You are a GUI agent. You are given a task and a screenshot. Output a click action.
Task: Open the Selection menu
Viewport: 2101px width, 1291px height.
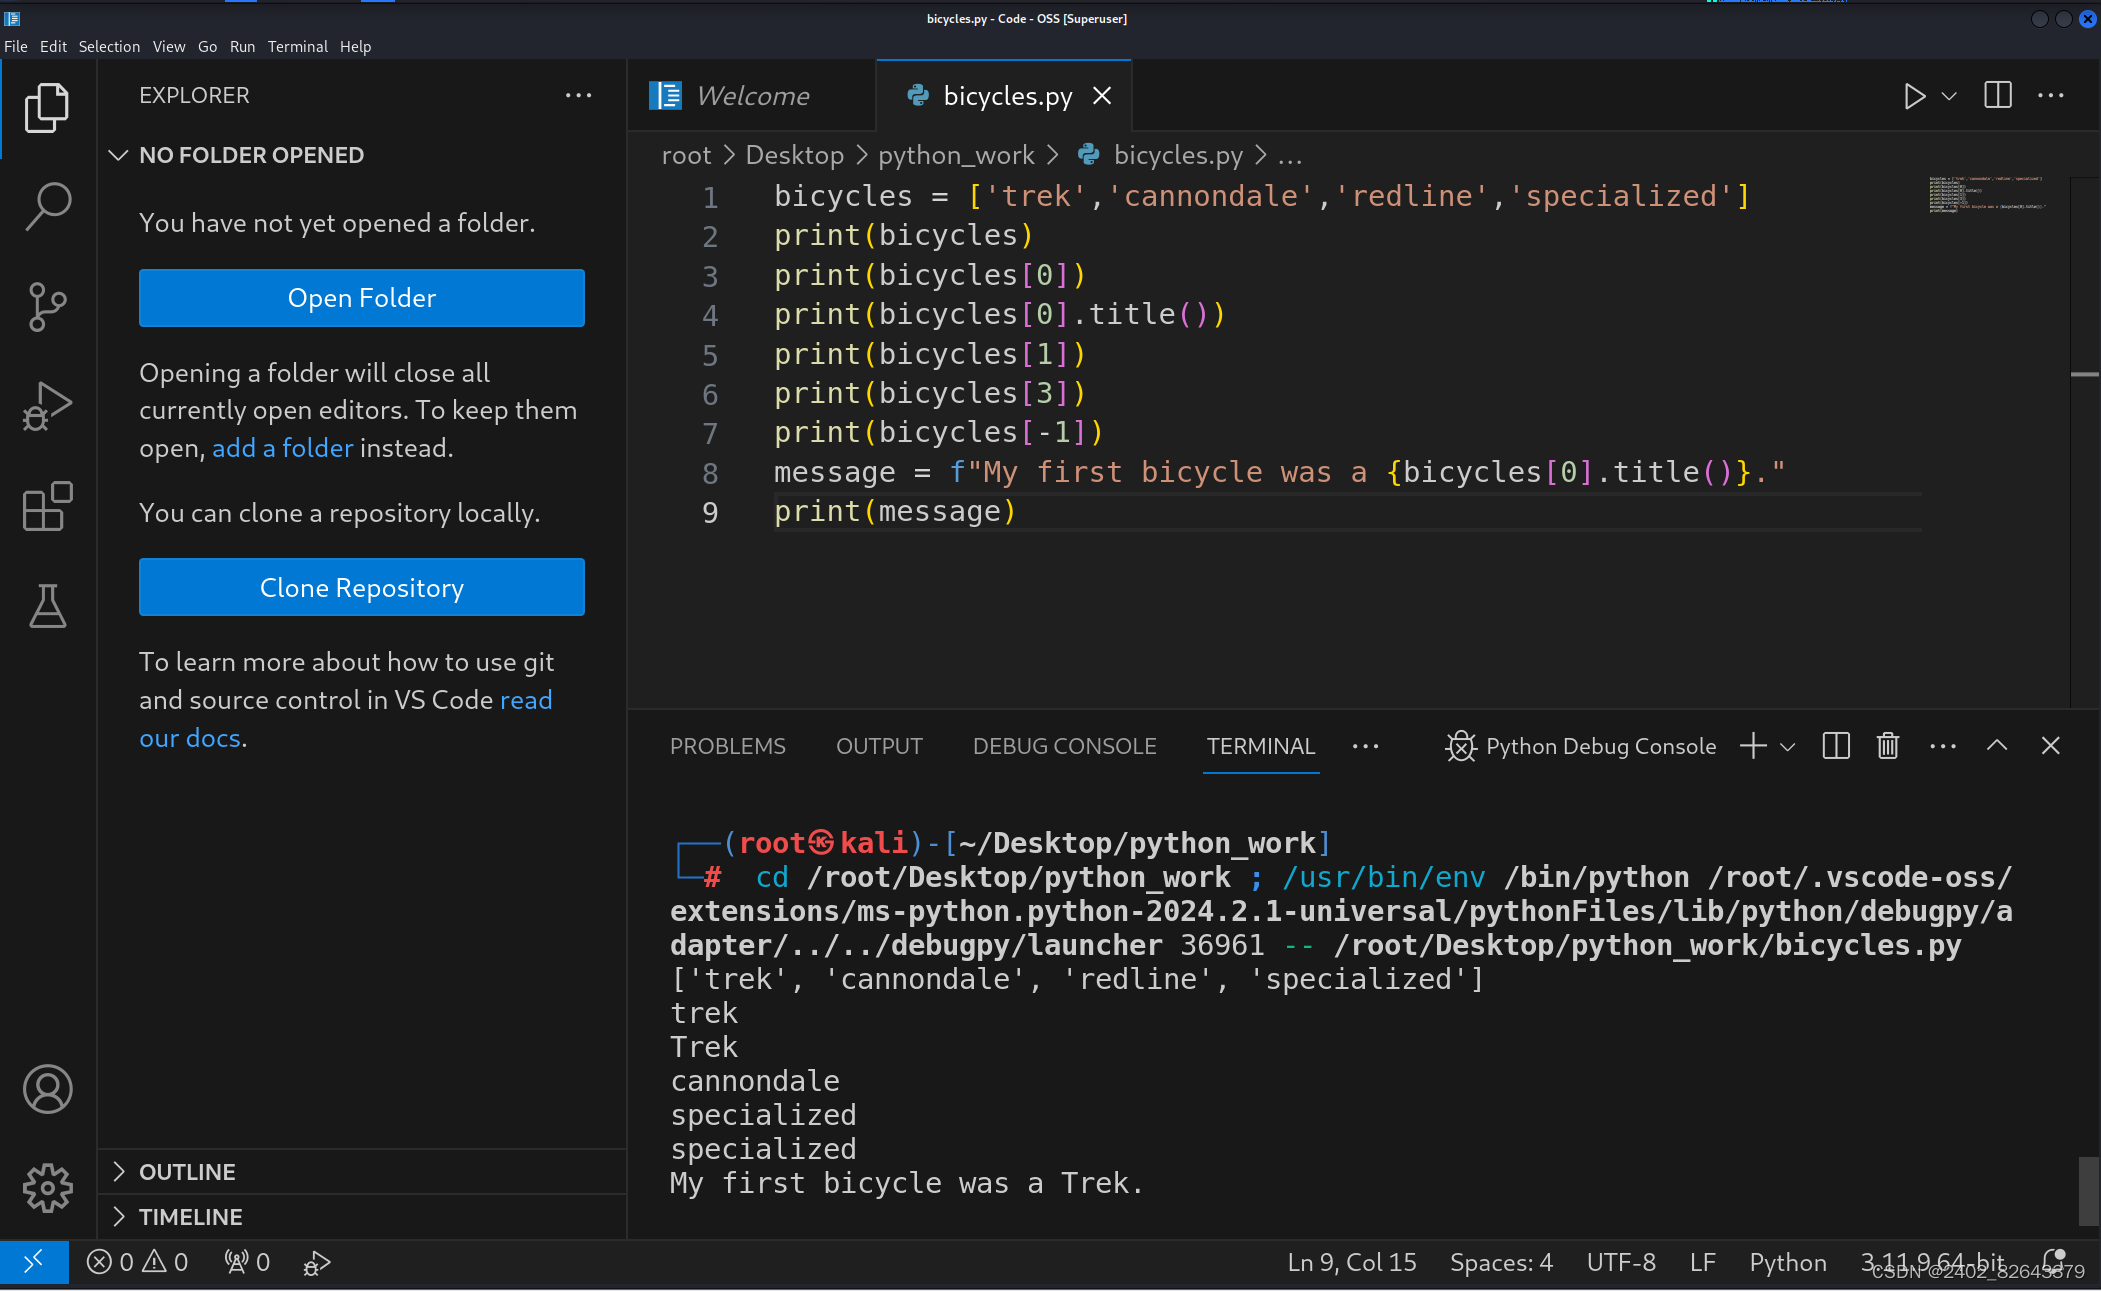[109, 46]
